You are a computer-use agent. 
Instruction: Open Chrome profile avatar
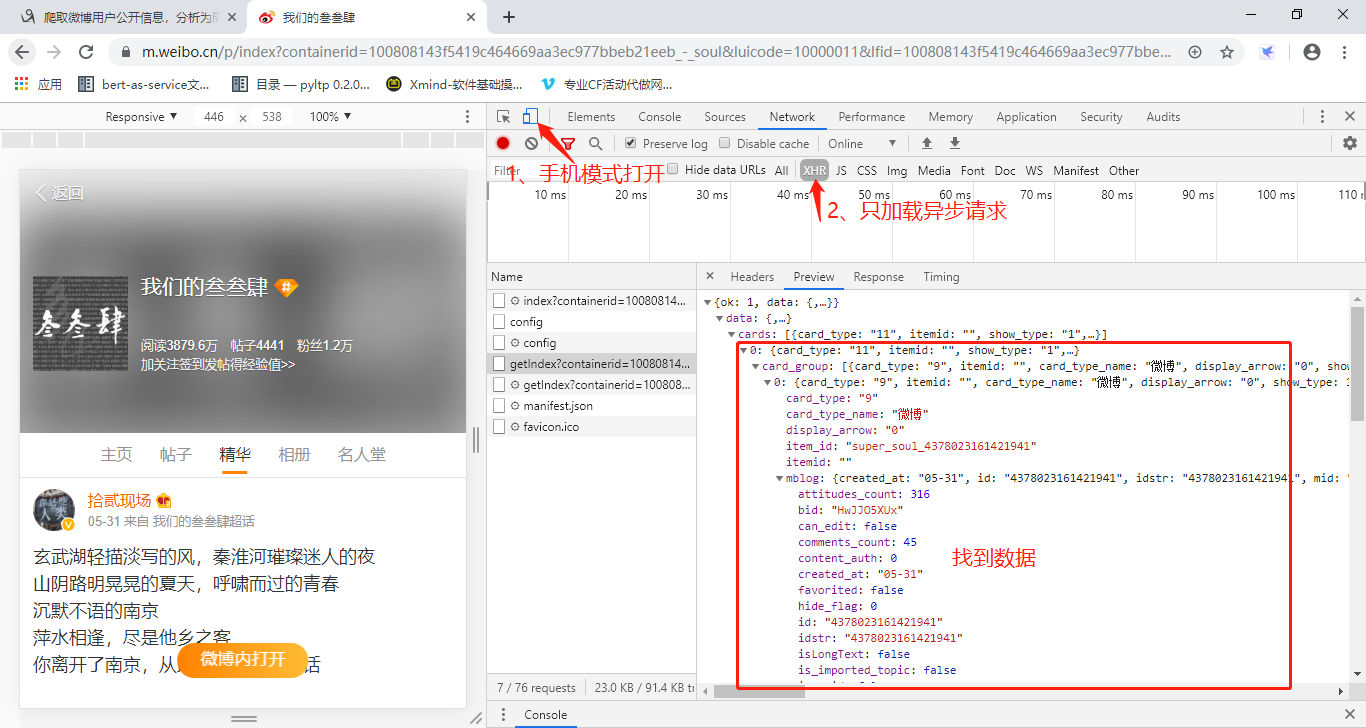coord(1312,52)
